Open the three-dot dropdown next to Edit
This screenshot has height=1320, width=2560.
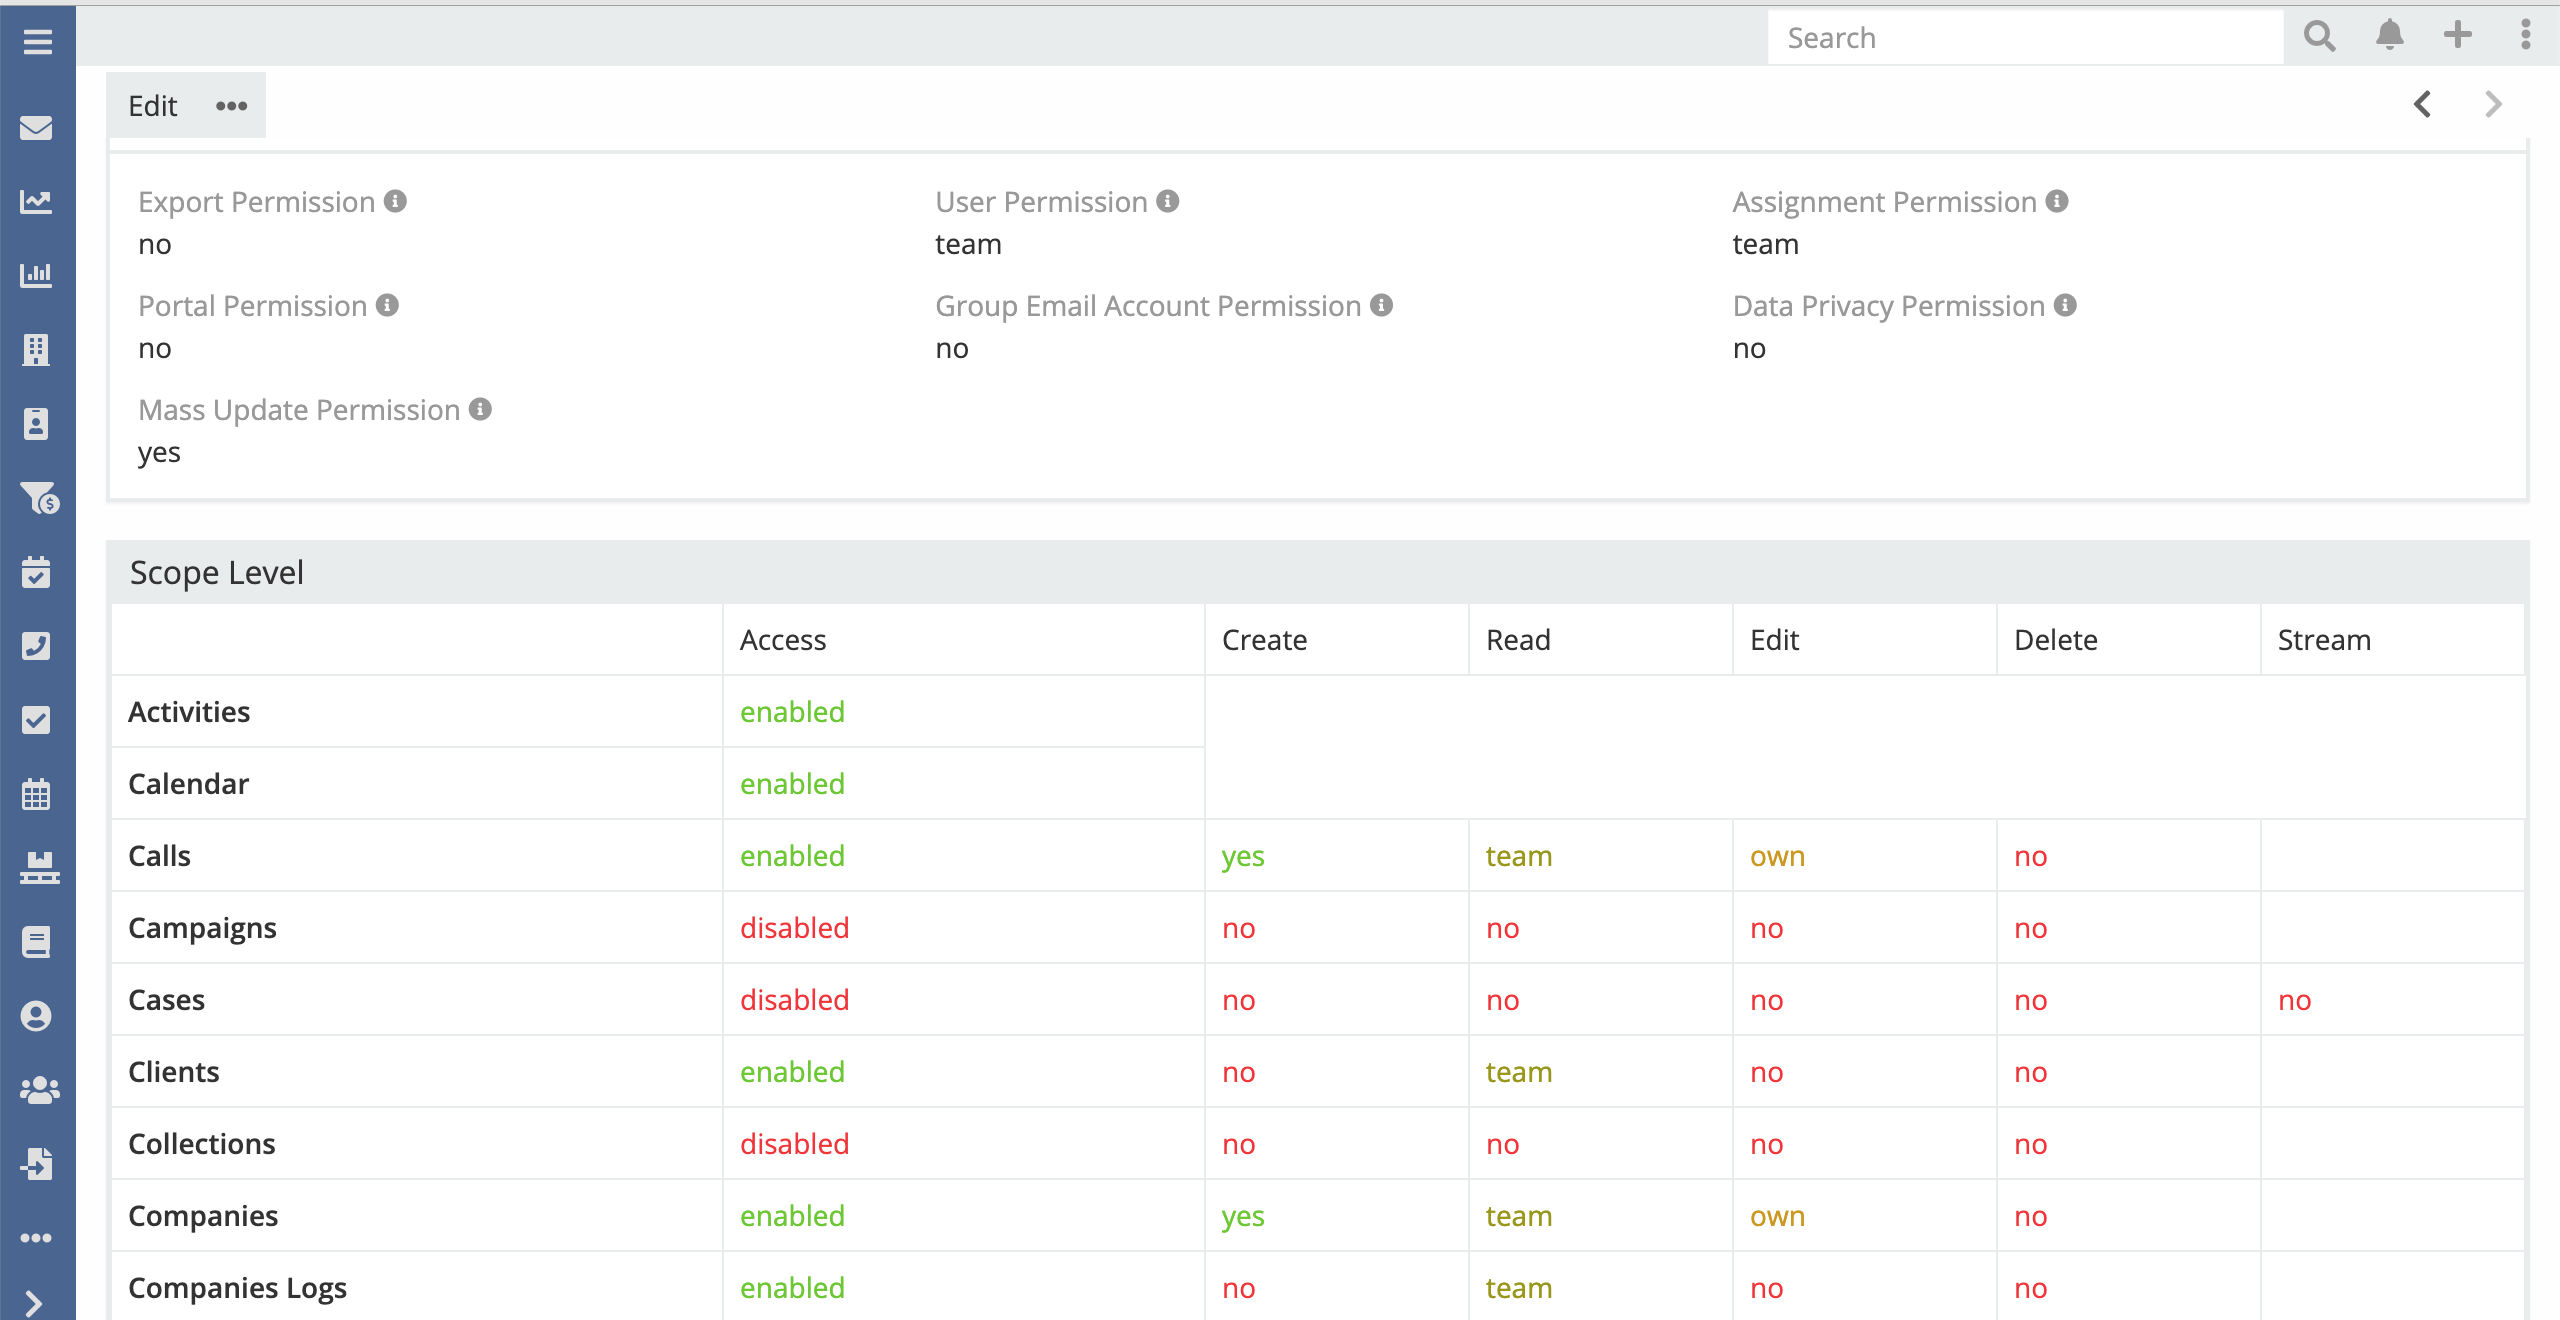pyautogui.click(x=231, y=106)
